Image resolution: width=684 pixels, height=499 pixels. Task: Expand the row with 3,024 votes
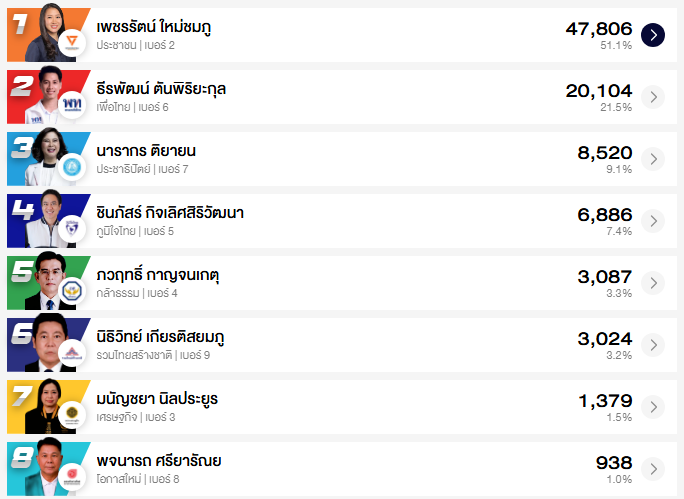(x=652, y=345)
